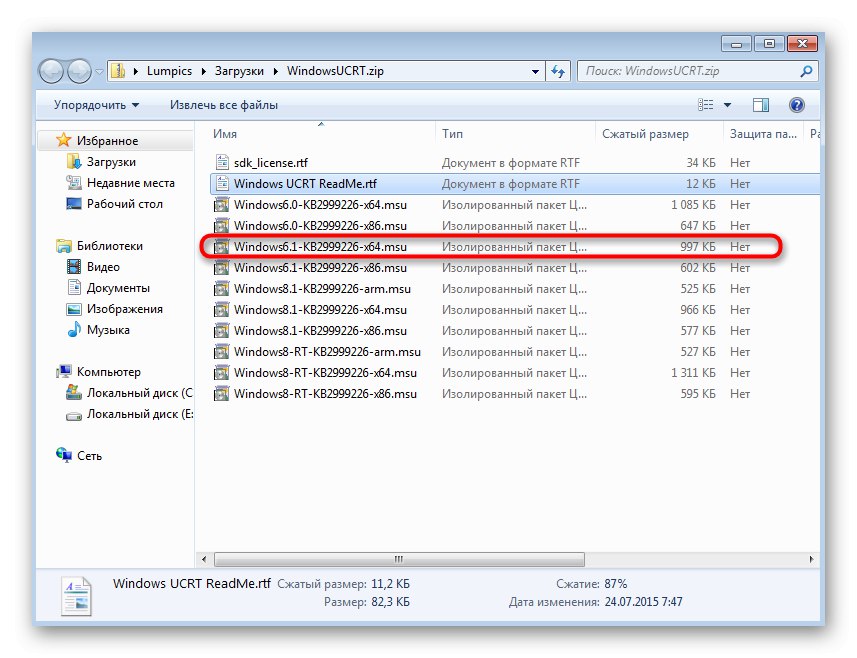Sort by Защита па... column header
857x658 pixels.
pos(763,134)
